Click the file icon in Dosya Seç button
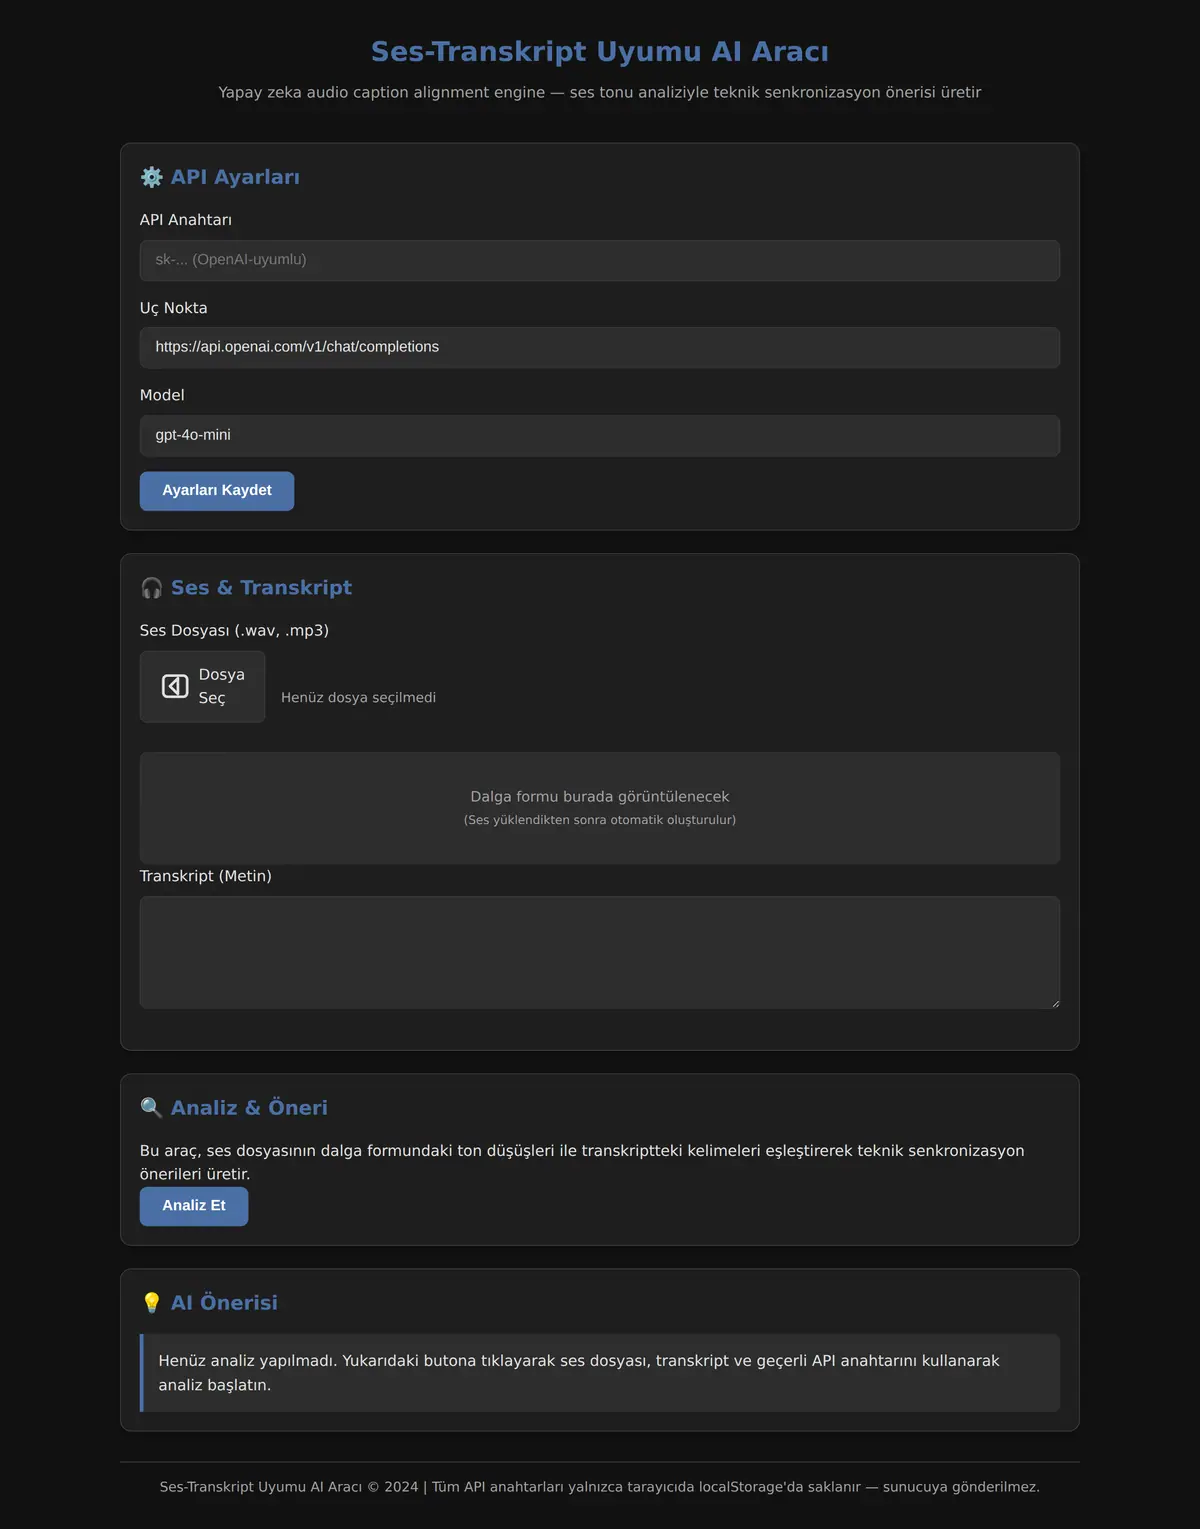The width and height of the screenshot is (1200, 1529). pos(175,686)
